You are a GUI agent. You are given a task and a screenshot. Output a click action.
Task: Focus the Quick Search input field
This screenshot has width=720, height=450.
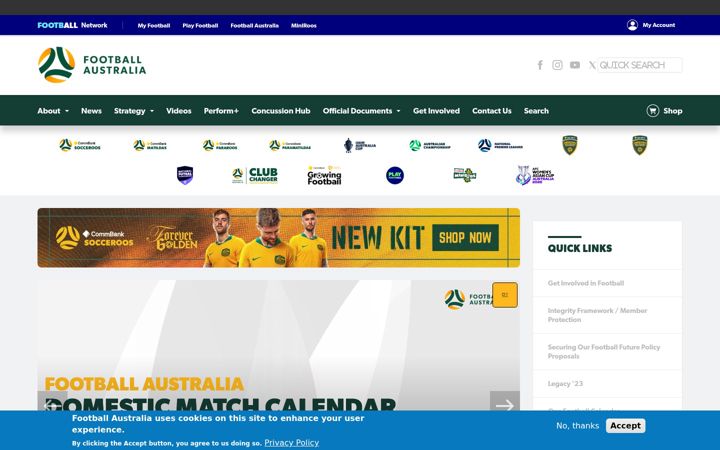[x=640, y=65]
